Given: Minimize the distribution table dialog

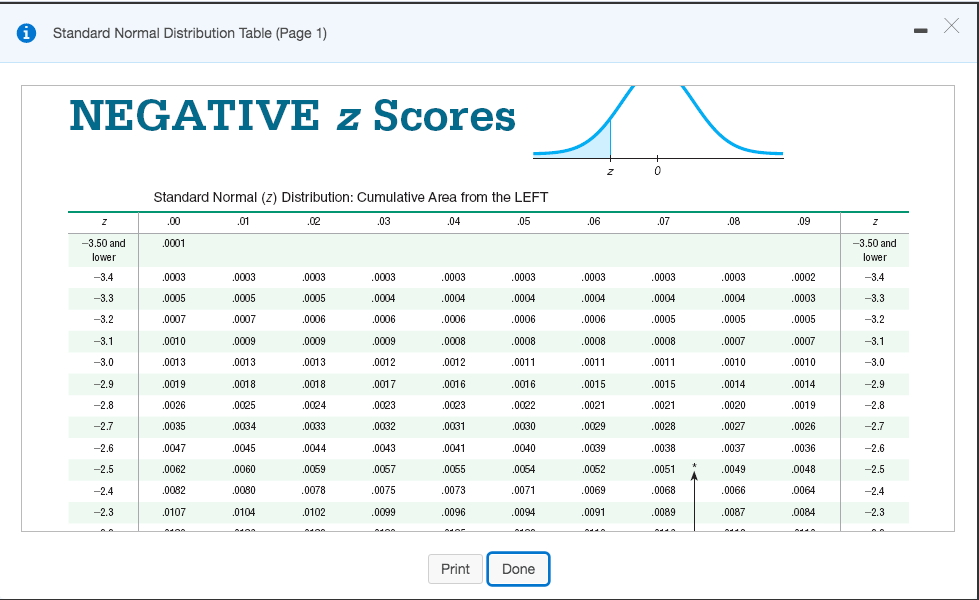Looking at the screenshot, I should [x=919, y=33].
